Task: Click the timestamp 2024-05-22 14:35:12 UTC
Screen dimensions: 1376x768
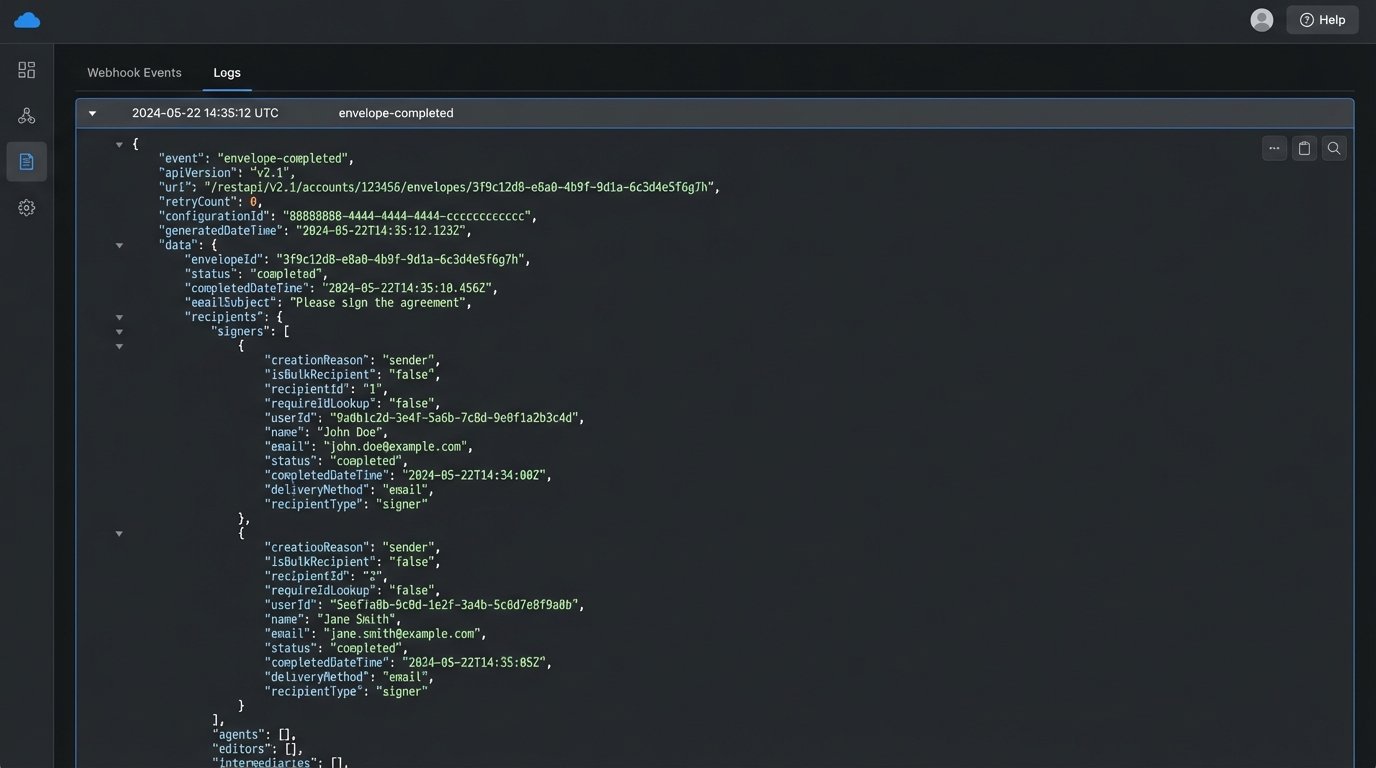Action: click(x=205, y=112)
